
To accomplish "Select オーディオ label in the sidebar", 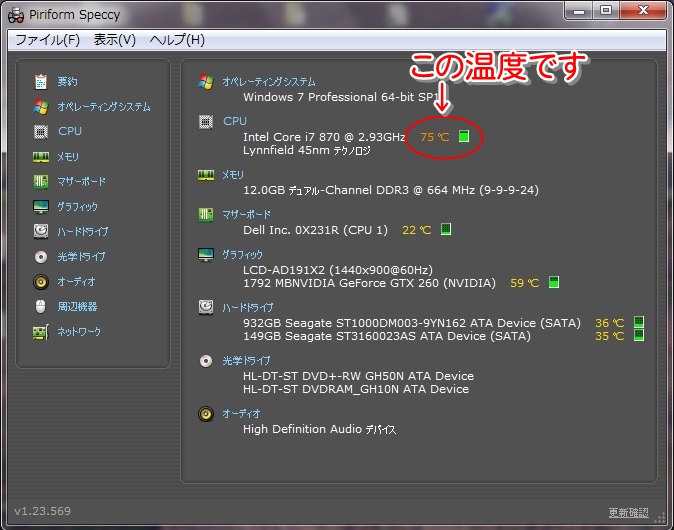I will pos(76,282).
